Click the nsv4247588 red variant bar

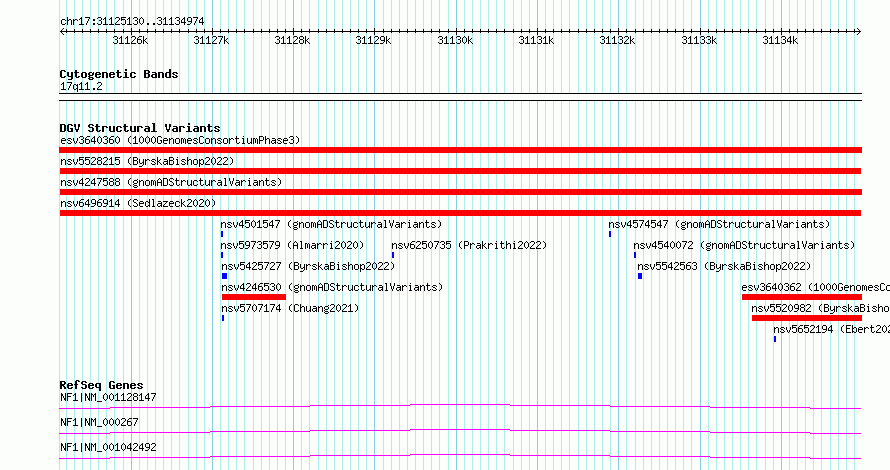[460, 192]
